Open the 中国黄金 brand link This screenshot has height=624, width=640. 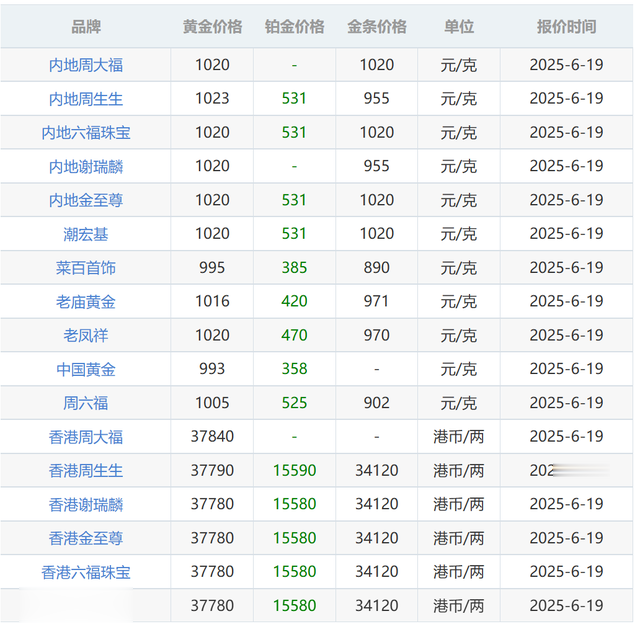[86, 369]
